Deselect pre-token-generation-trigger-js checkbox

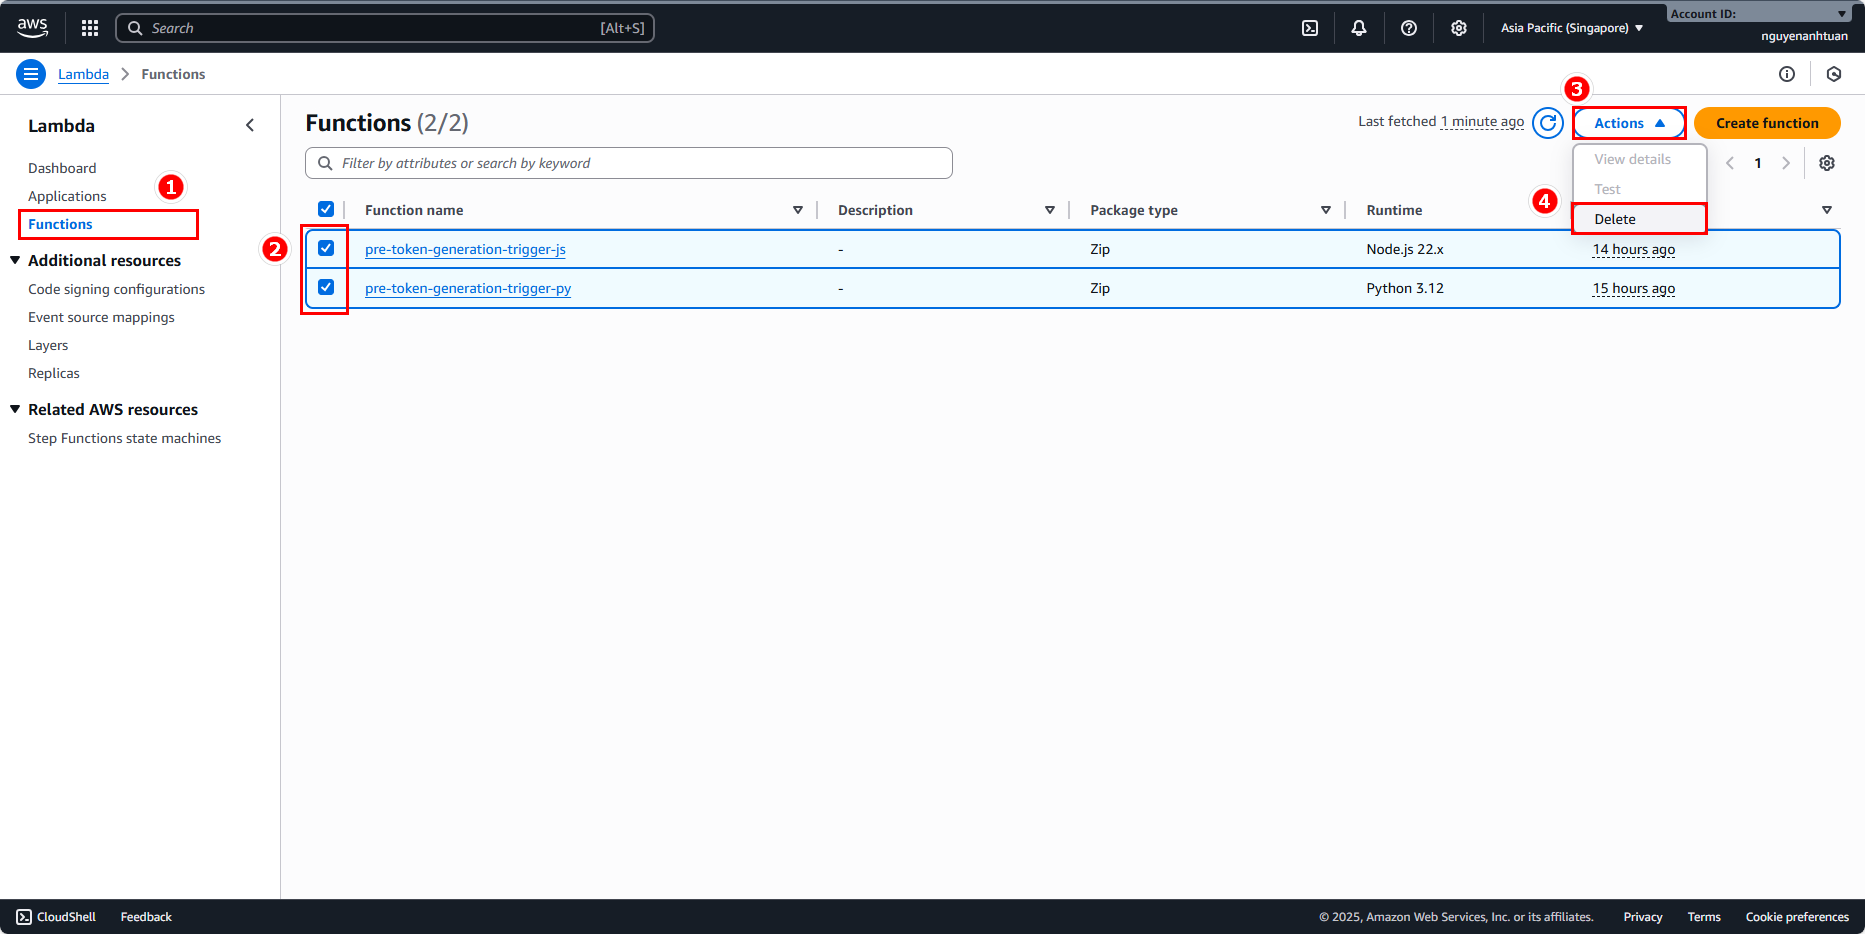click(x=326, y=248)
